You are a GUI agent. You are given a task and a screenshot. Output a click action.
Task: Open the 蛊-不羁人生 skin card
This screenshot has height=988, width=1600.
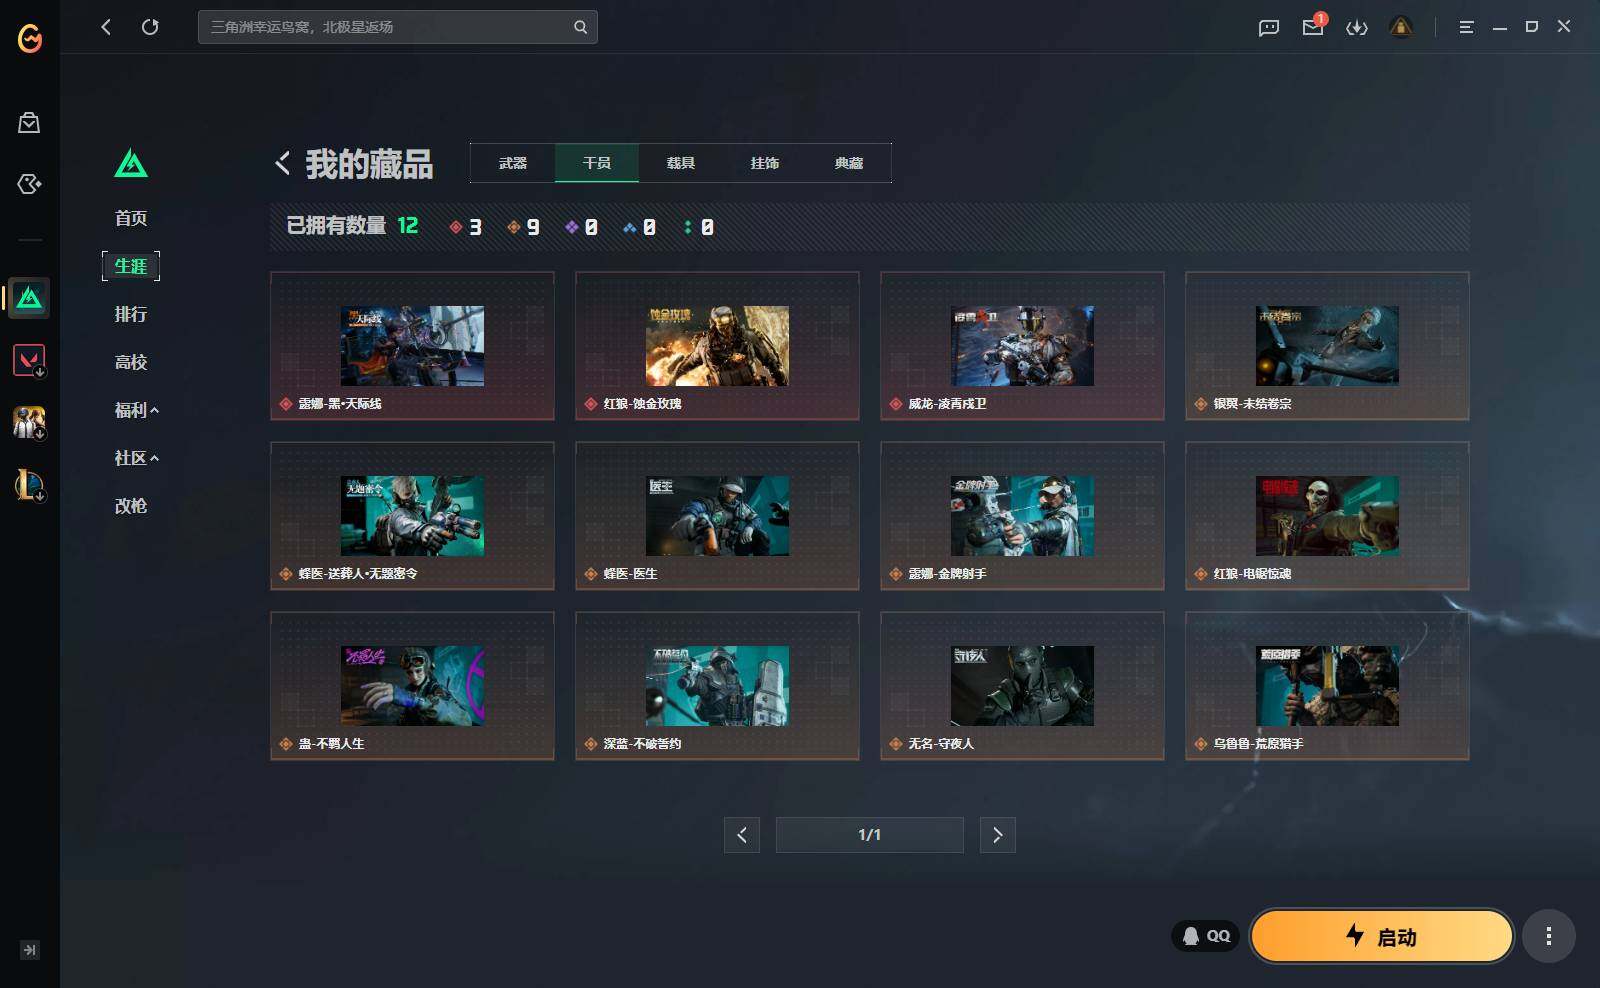pos(412,686)
